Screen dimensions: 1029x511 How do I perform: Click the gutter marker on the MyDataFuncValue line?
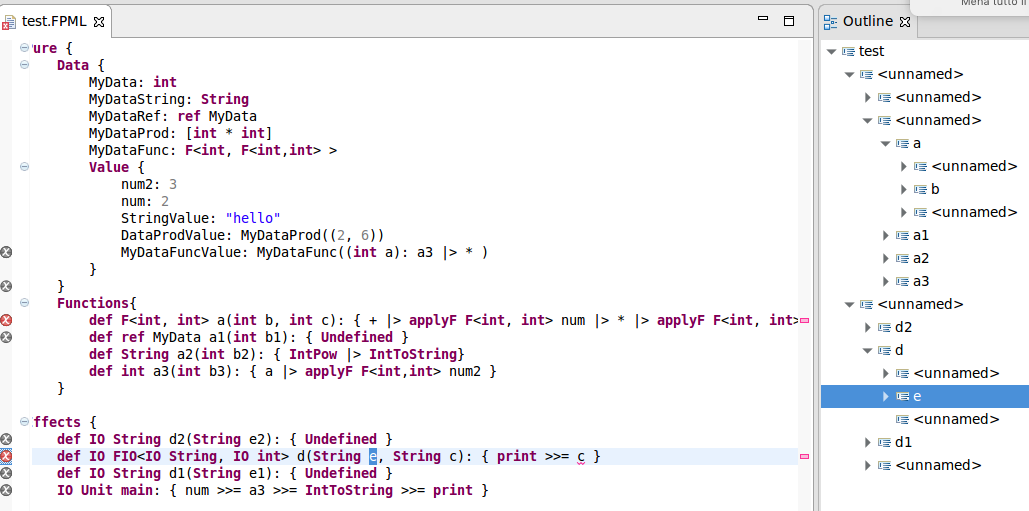[x=6, y=252]
